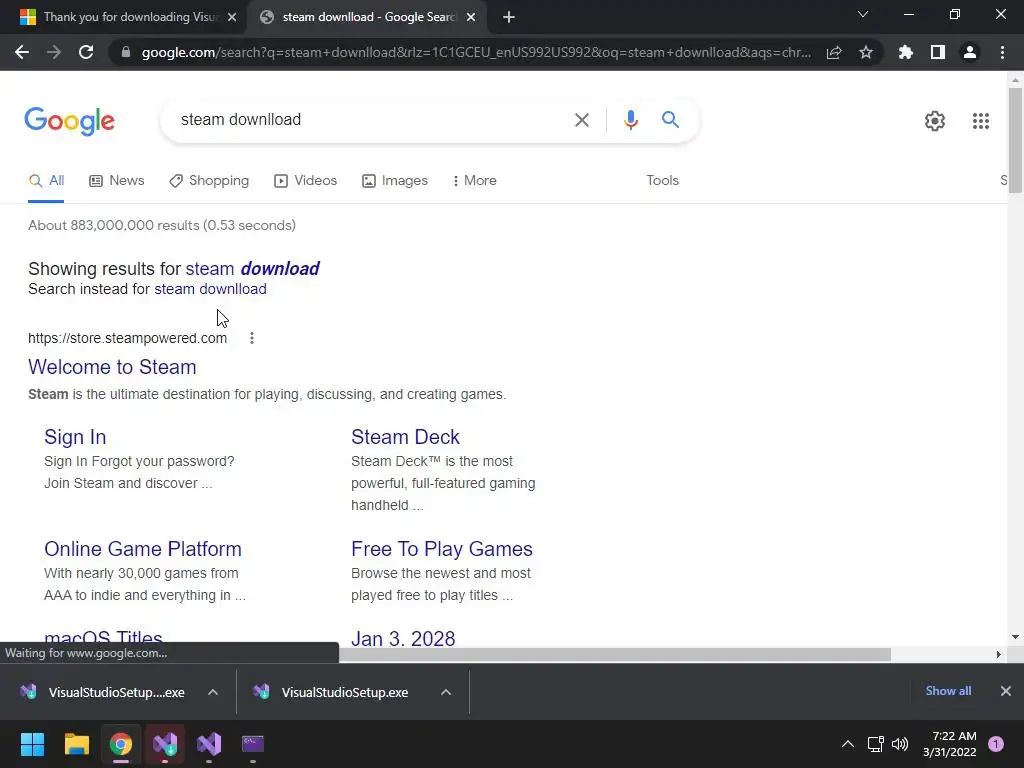This screenshot has width=1024, height=768.
Task: Click the horizontal scrollbar thumb
Action: 614,655
